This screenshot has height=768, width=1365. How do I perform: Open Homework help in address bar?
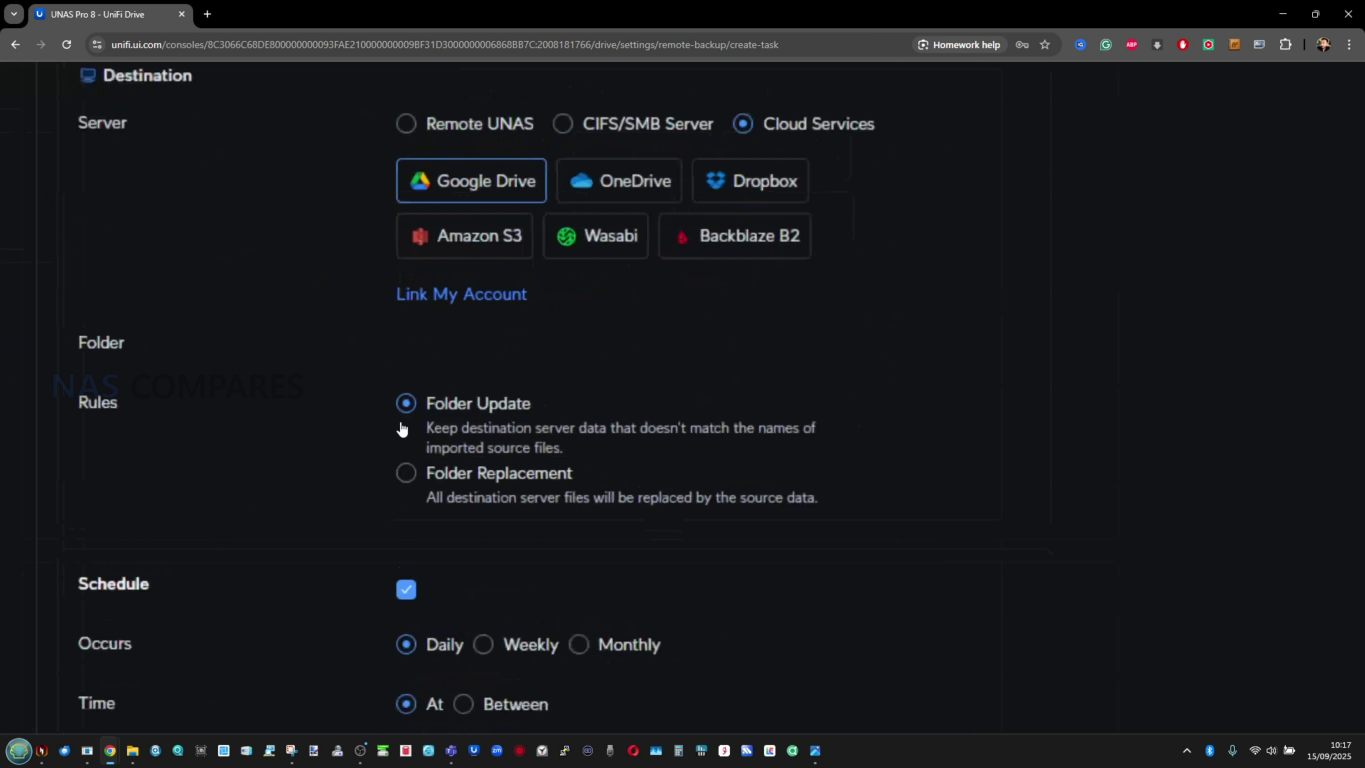(959, 45)
